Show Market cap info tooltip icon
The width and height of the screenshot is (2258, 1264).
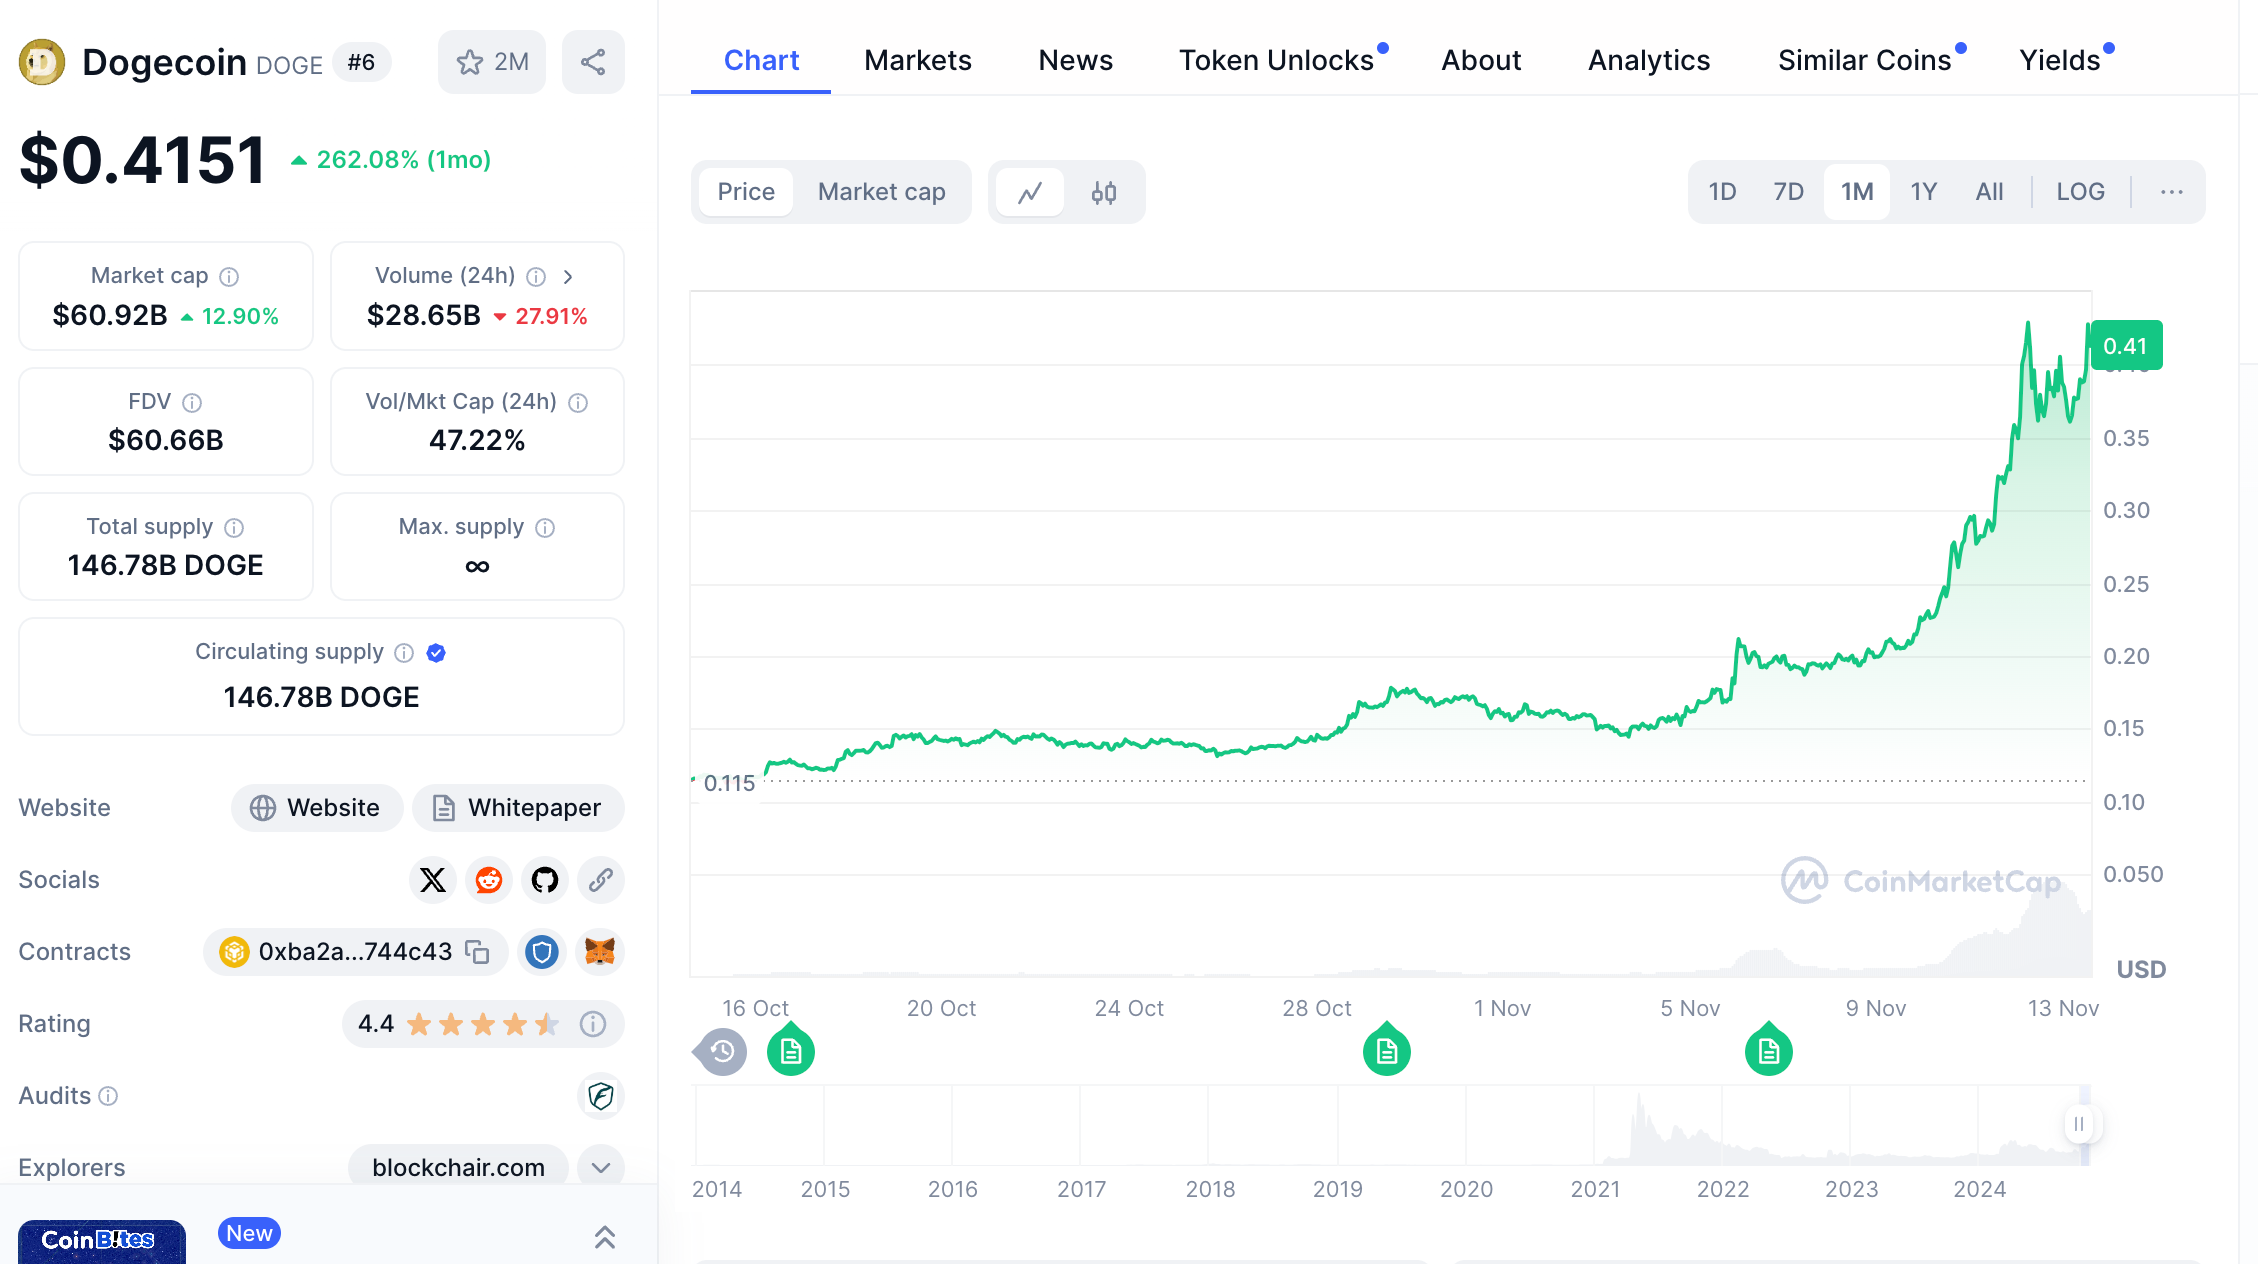coord(229,276)
